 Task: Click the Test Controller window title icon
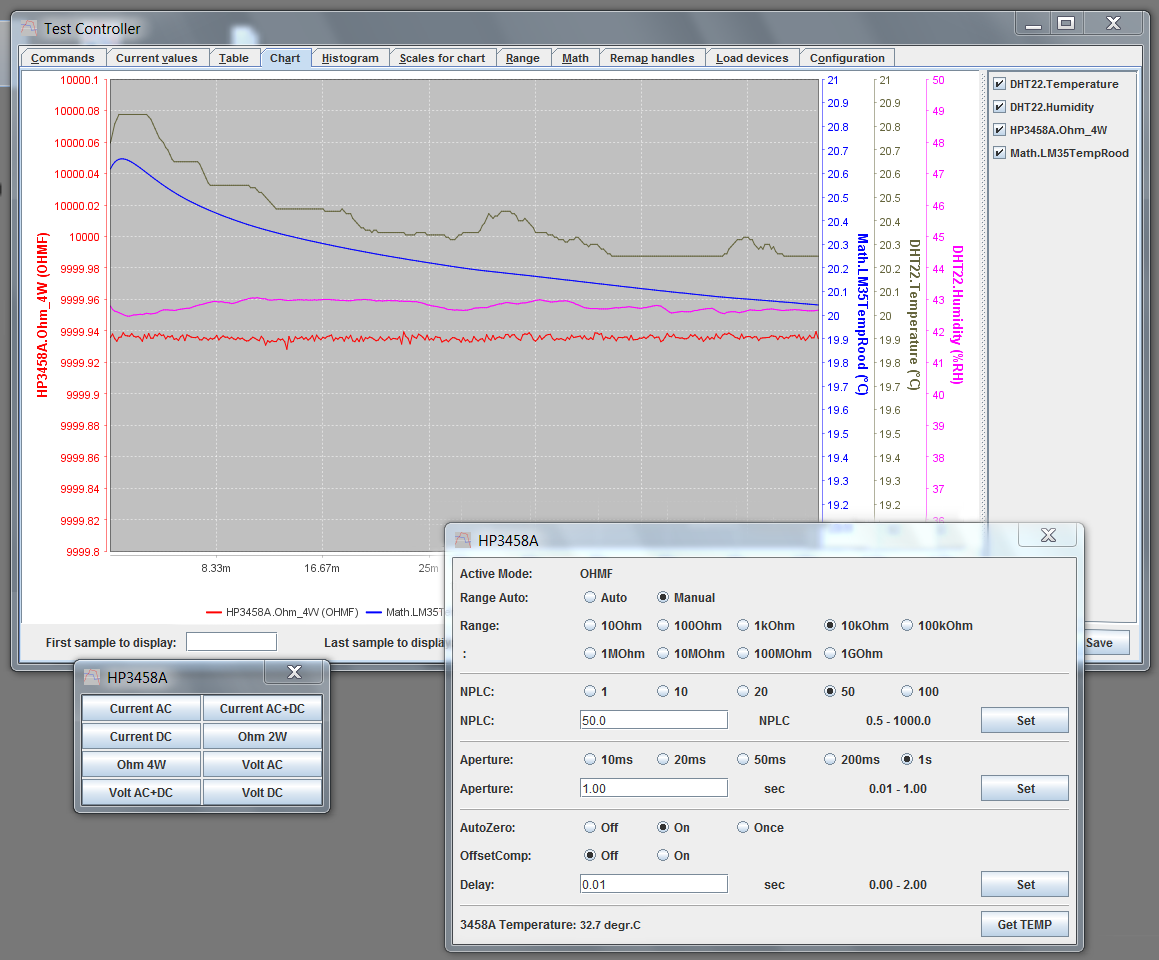point(28,28)
